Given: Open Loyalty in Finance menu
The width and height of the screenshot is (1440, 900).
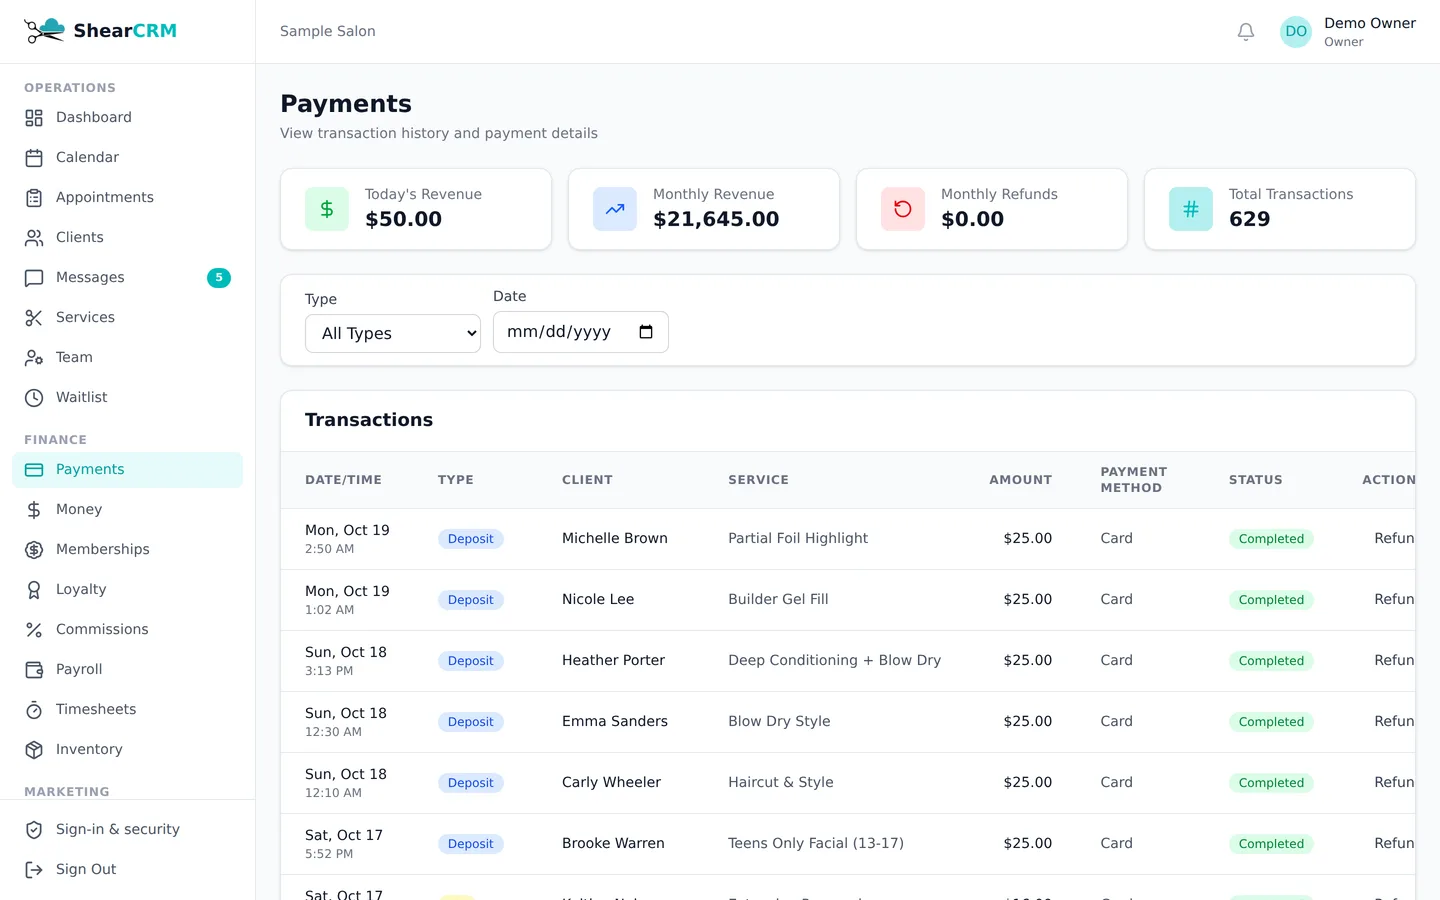Looking at the screenshot, I should tap(127, 590).
